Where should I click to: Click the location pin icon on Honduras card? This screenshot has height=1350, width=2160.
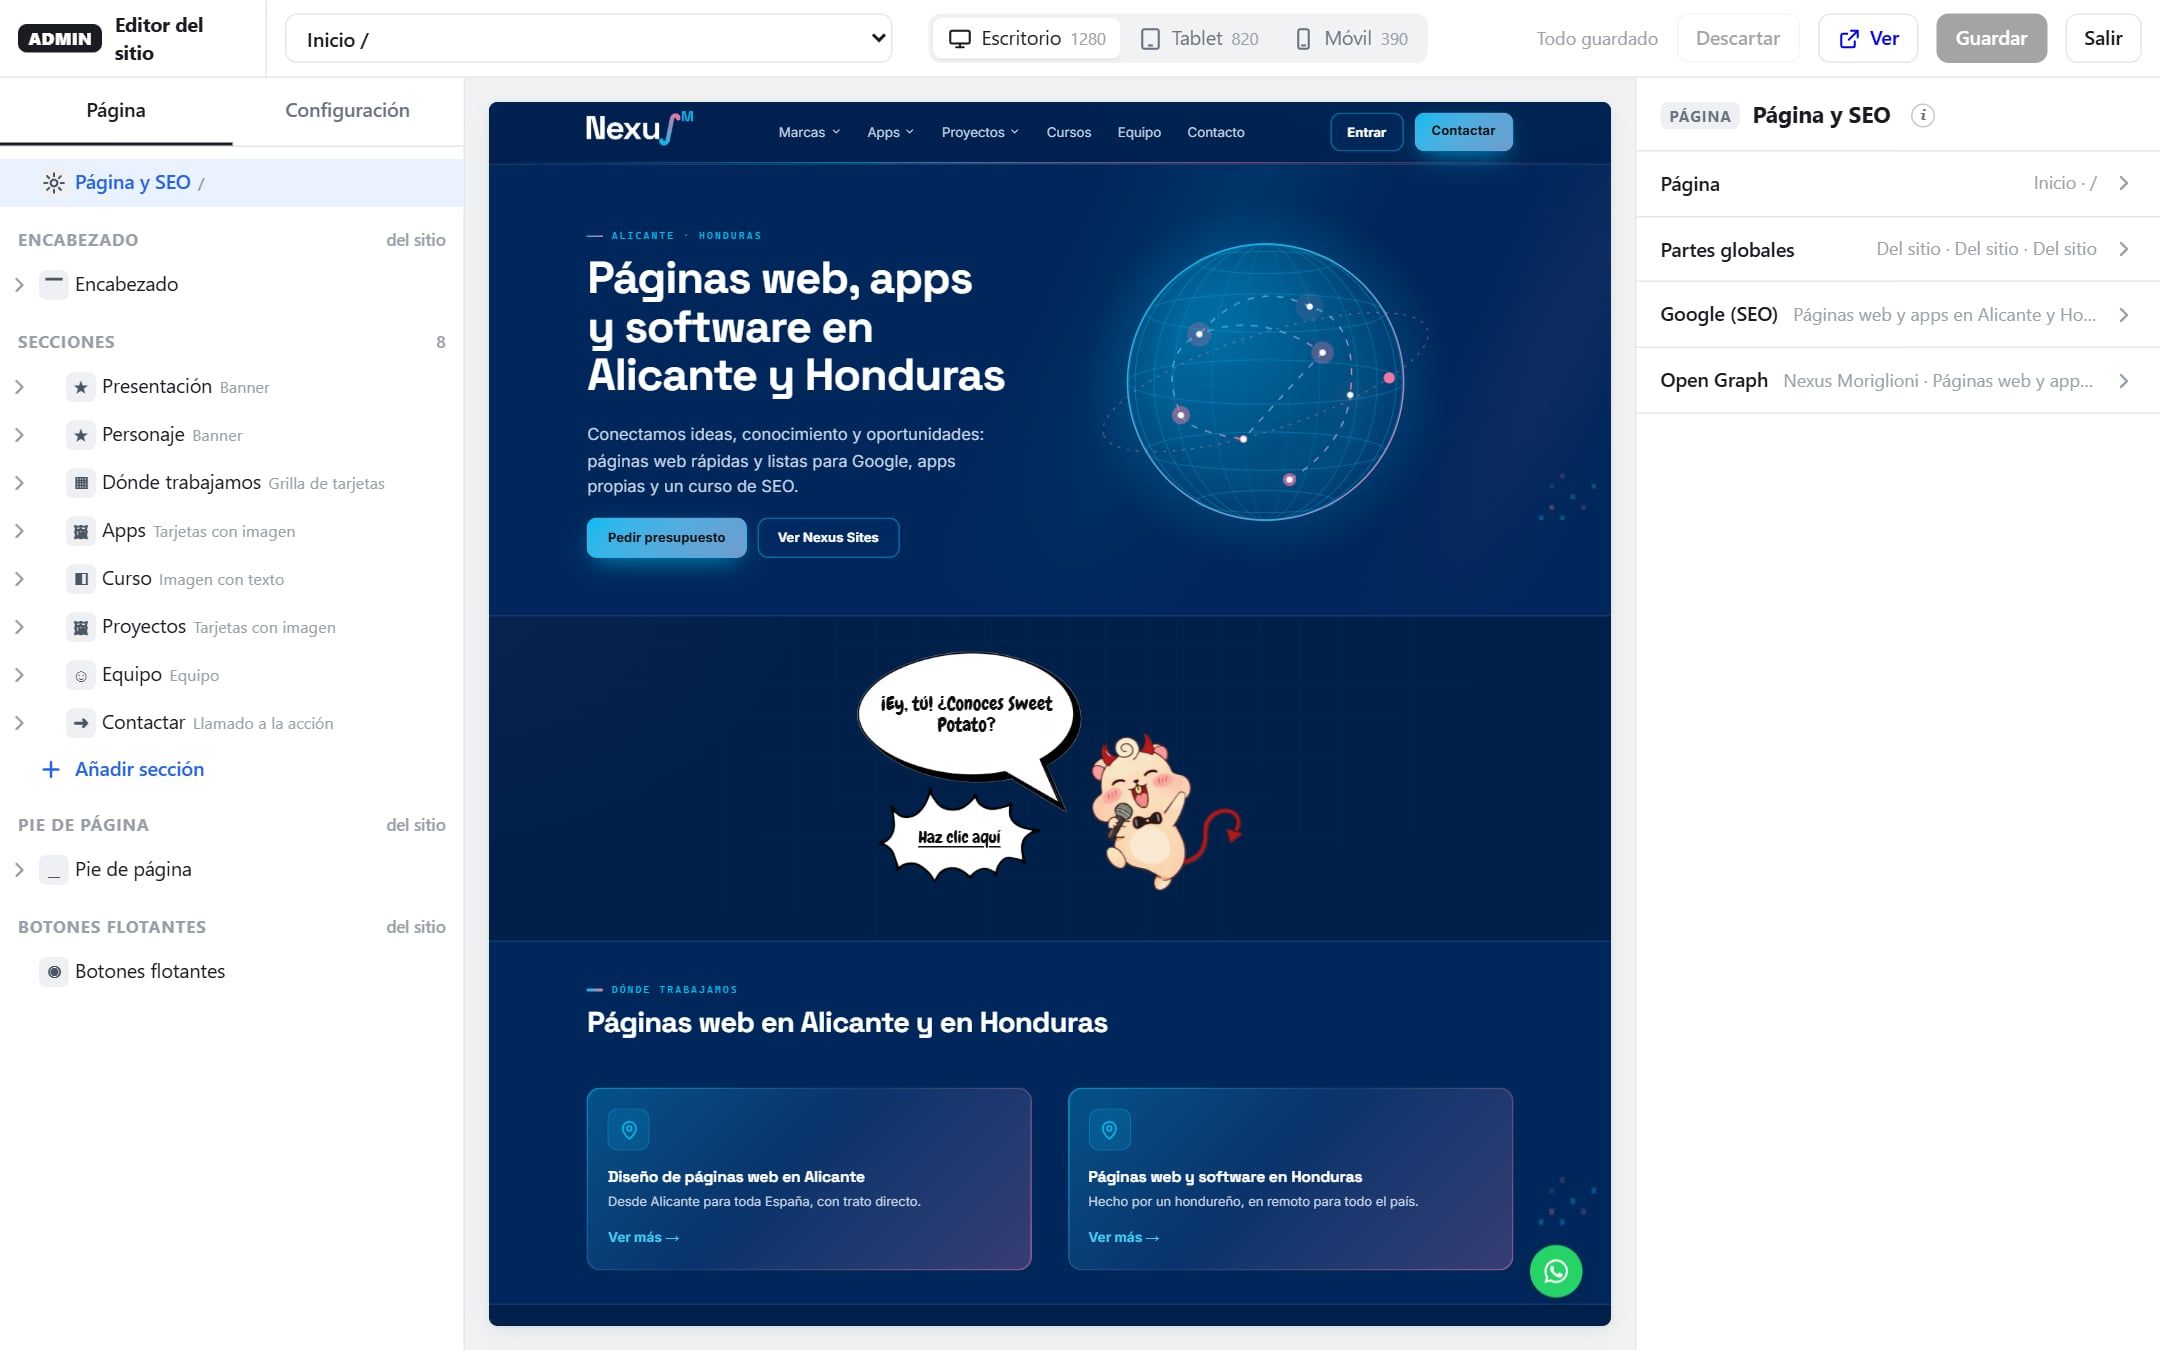point(1109,1130)
